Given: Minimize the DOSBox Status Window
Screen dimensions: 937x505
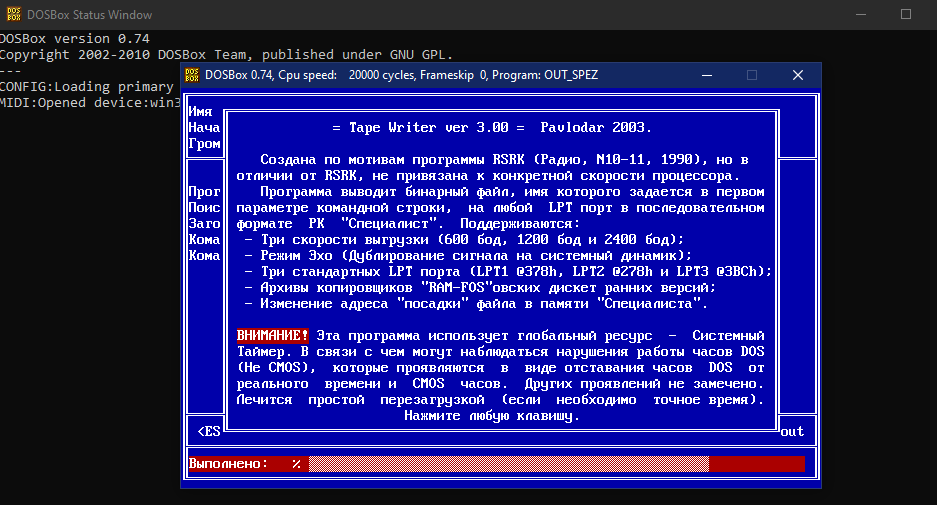Looking at the screenshot, I should (x=861, y=14).
